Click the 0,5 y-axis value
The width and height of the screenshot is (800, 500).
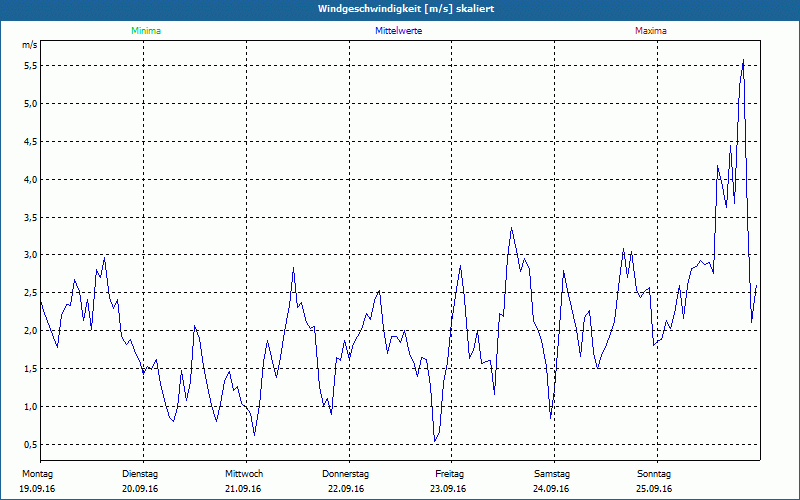30,444
